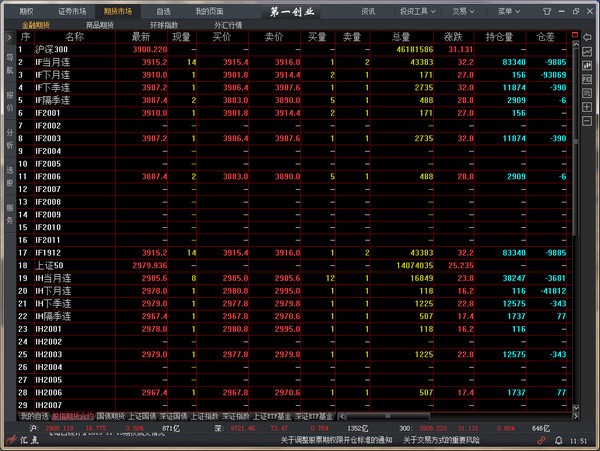Select bottom tab 上证指数
600x451 pixels.
click(204, 416)
